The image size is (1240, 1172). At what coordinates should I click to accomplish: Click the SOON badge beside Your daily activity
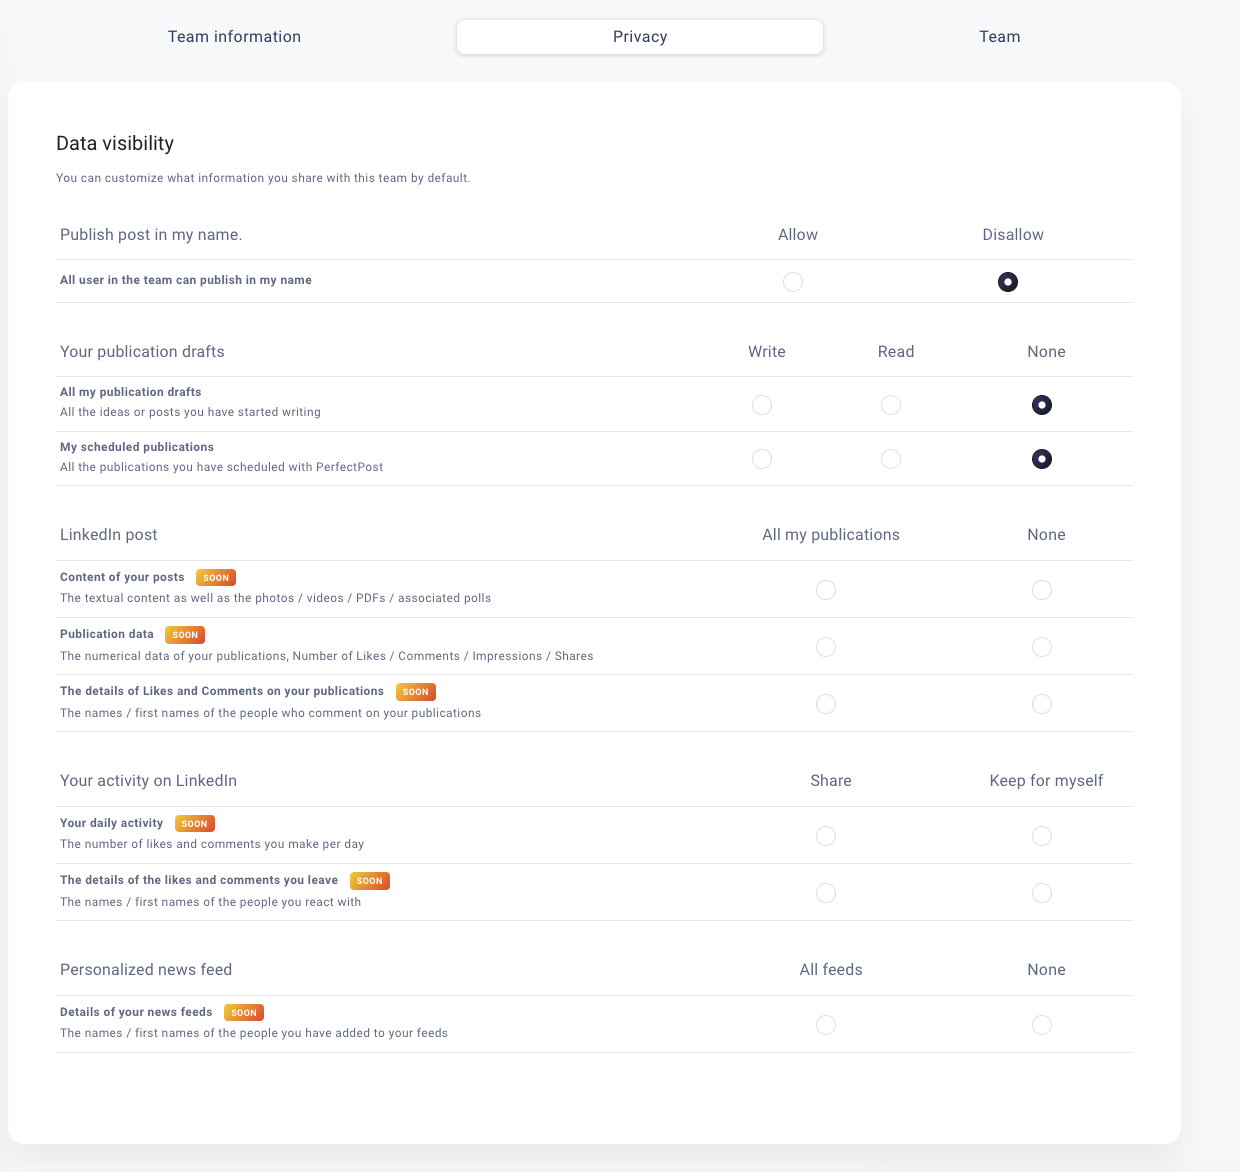pyautogui.click(x=195, y=824)
